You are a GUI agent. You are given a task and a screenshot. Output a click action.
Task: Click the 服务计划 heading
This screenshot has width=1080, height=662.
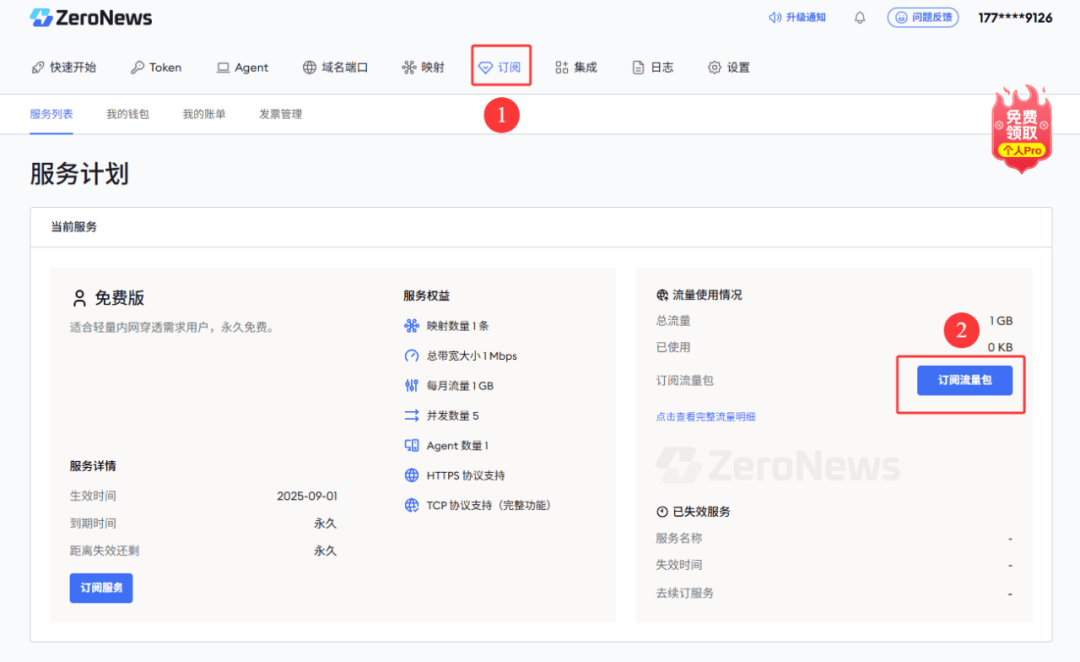click(79, 174)
